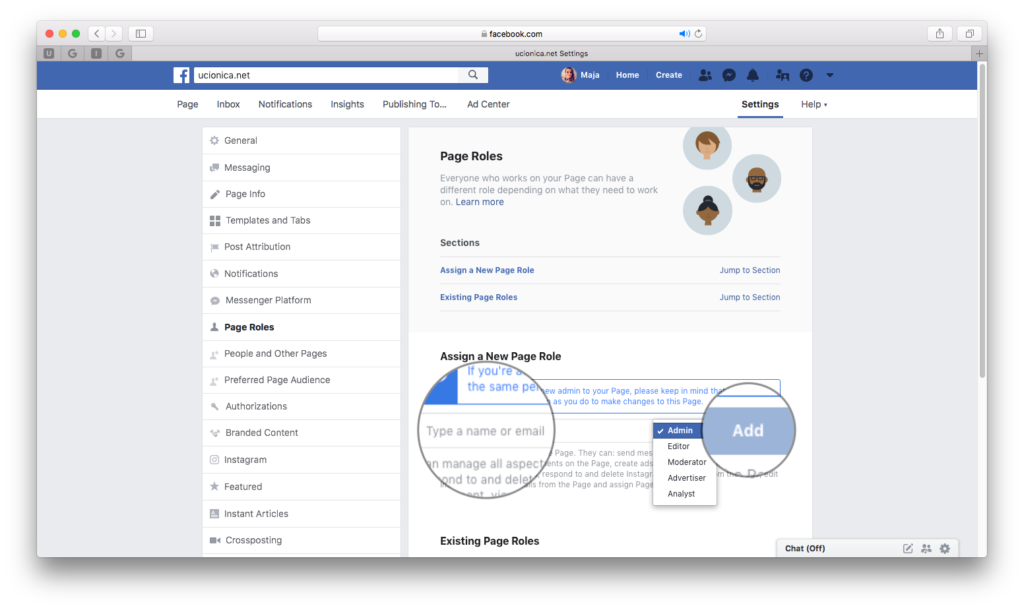
Task: Open Messenger from the top bar
Action: pos(730,75)
